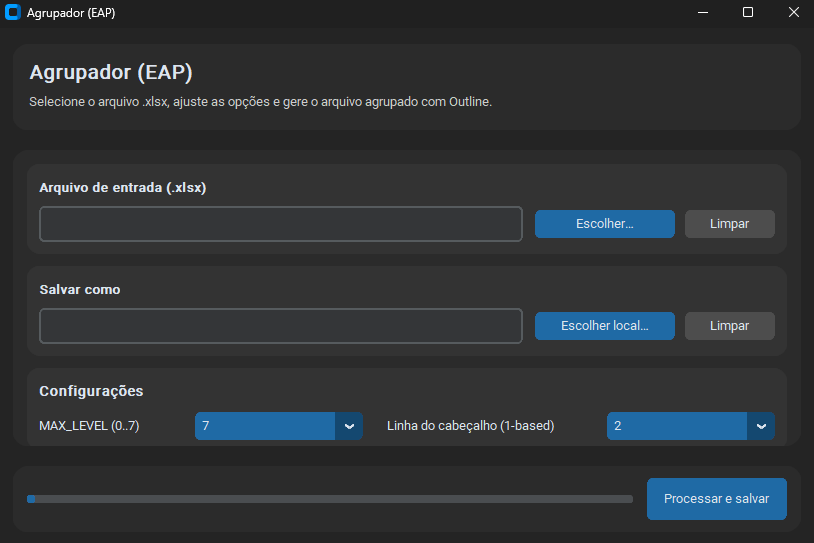
Task: Click the Salvar como label
Action: point(80,290)
